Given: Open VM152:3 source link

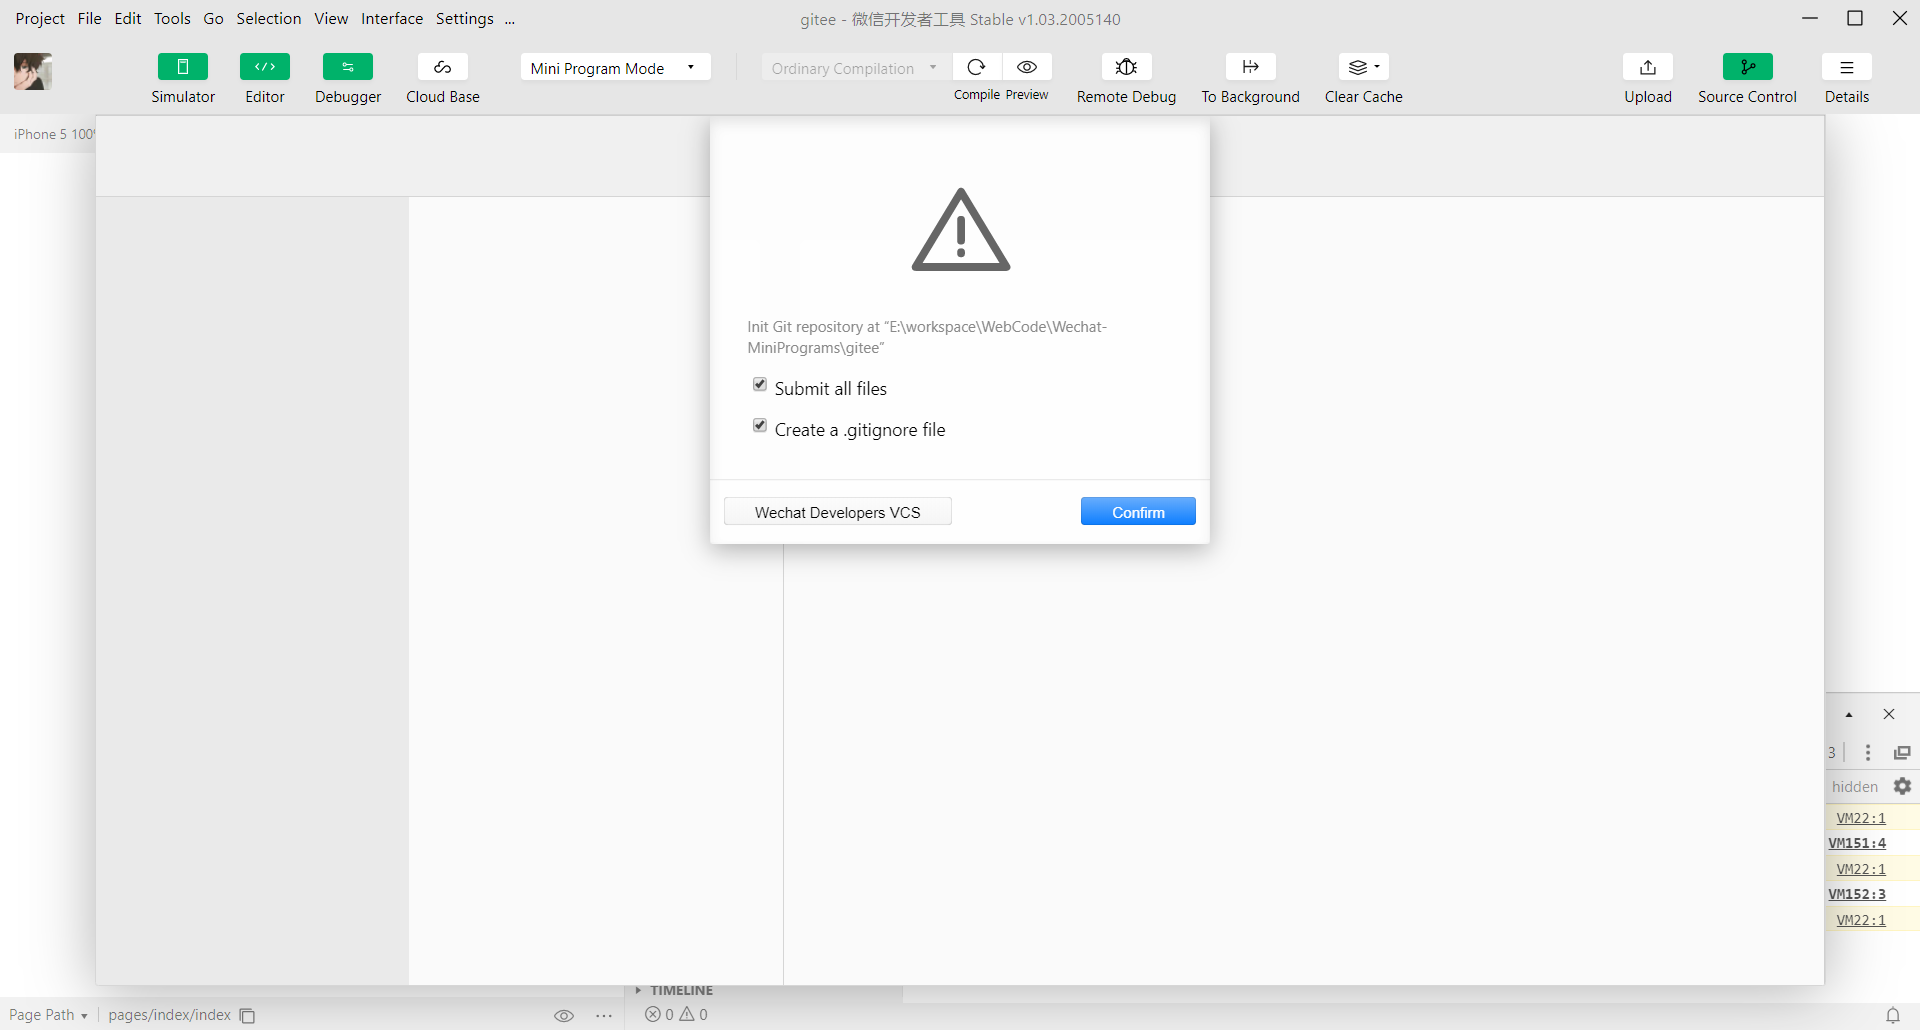Looking at the screenshot, I should (x=1857, y=894).
